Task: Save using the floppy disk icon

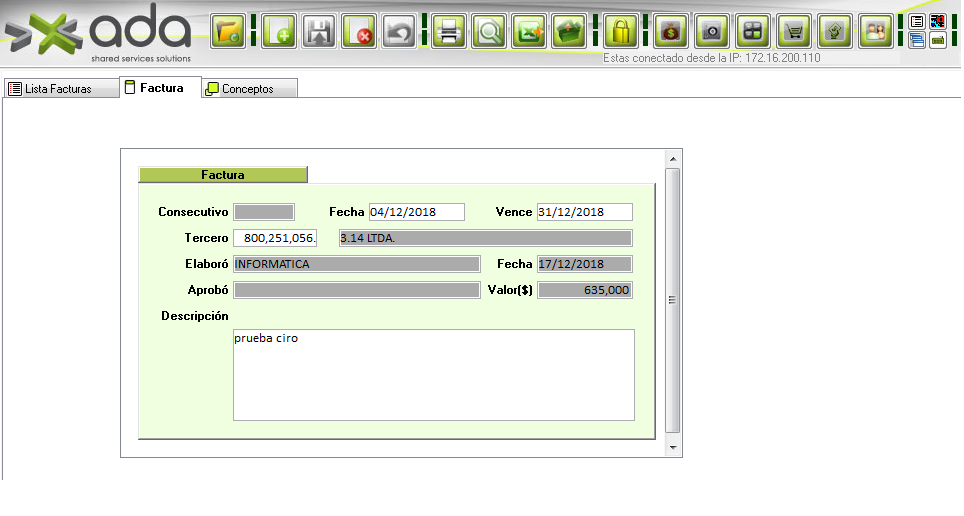Action: point(318,31)
